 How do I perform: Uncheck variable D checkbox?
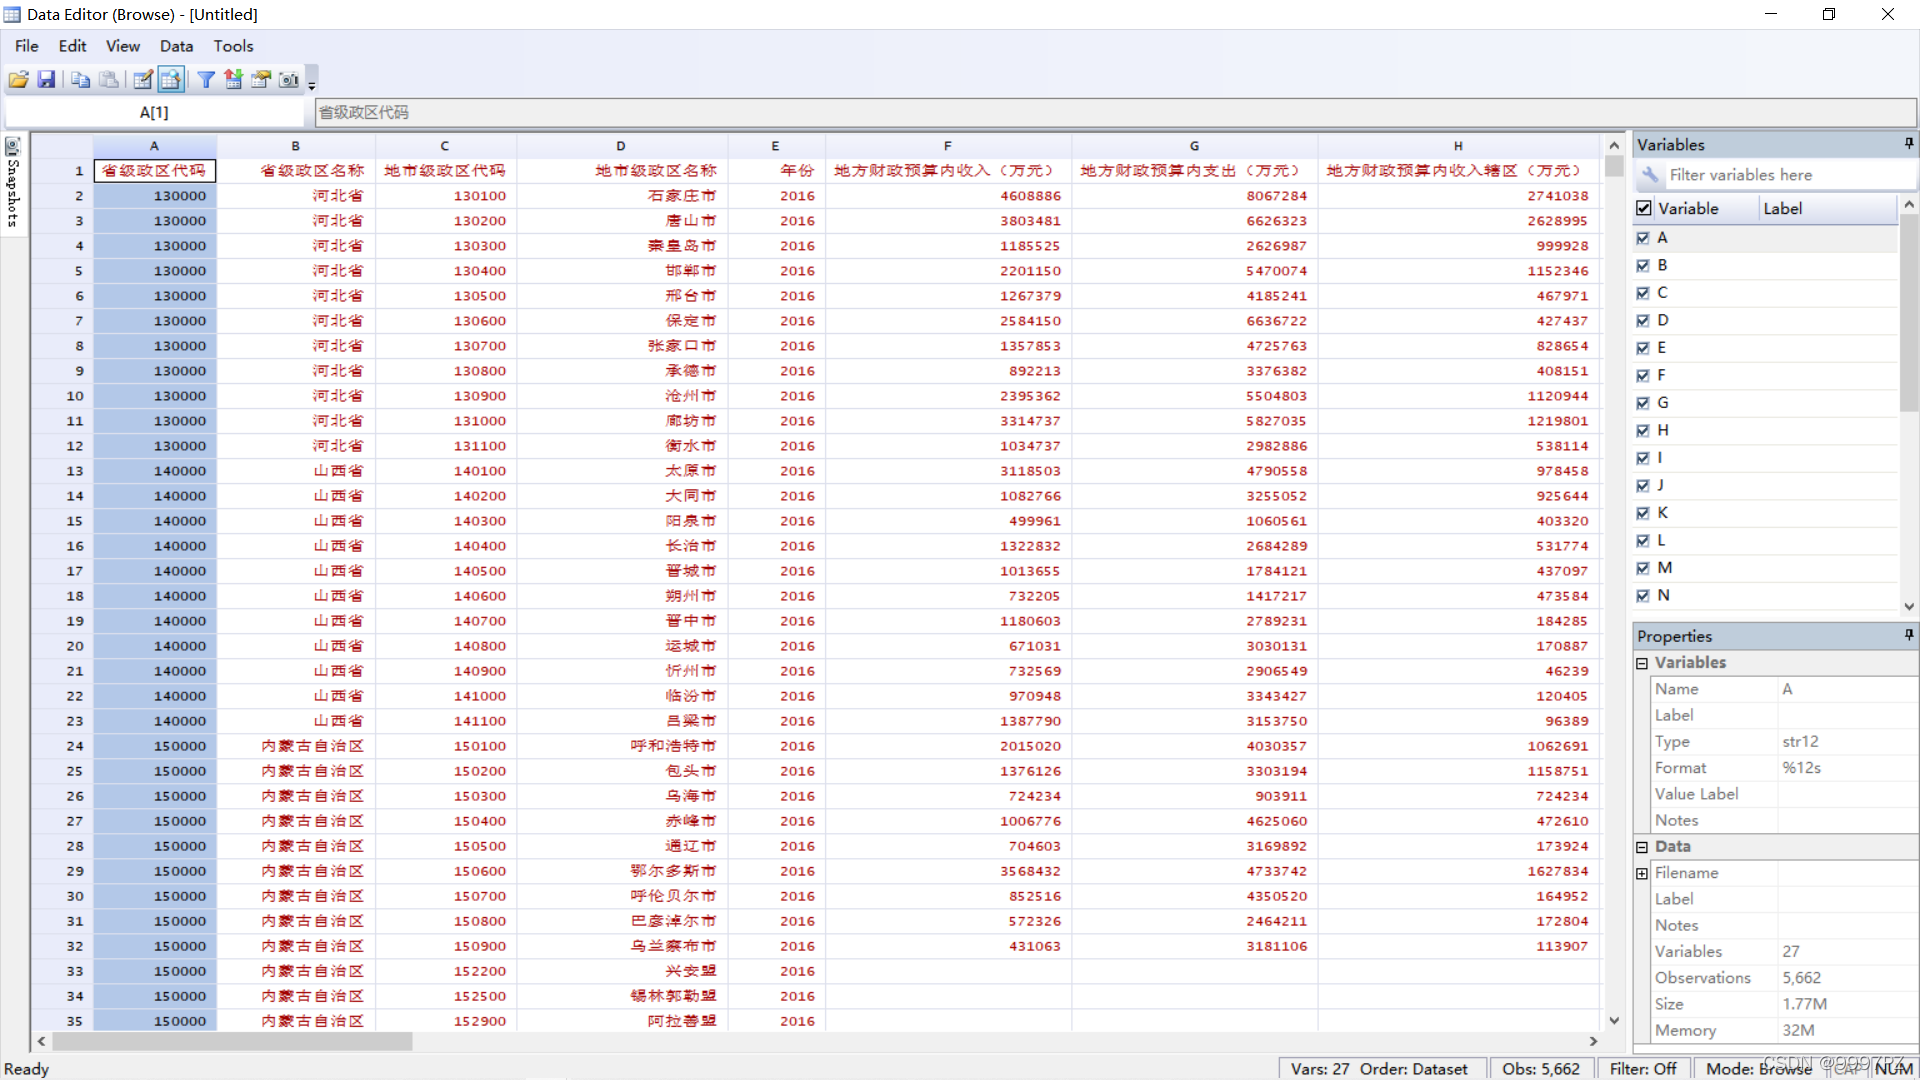[1643, 321]
